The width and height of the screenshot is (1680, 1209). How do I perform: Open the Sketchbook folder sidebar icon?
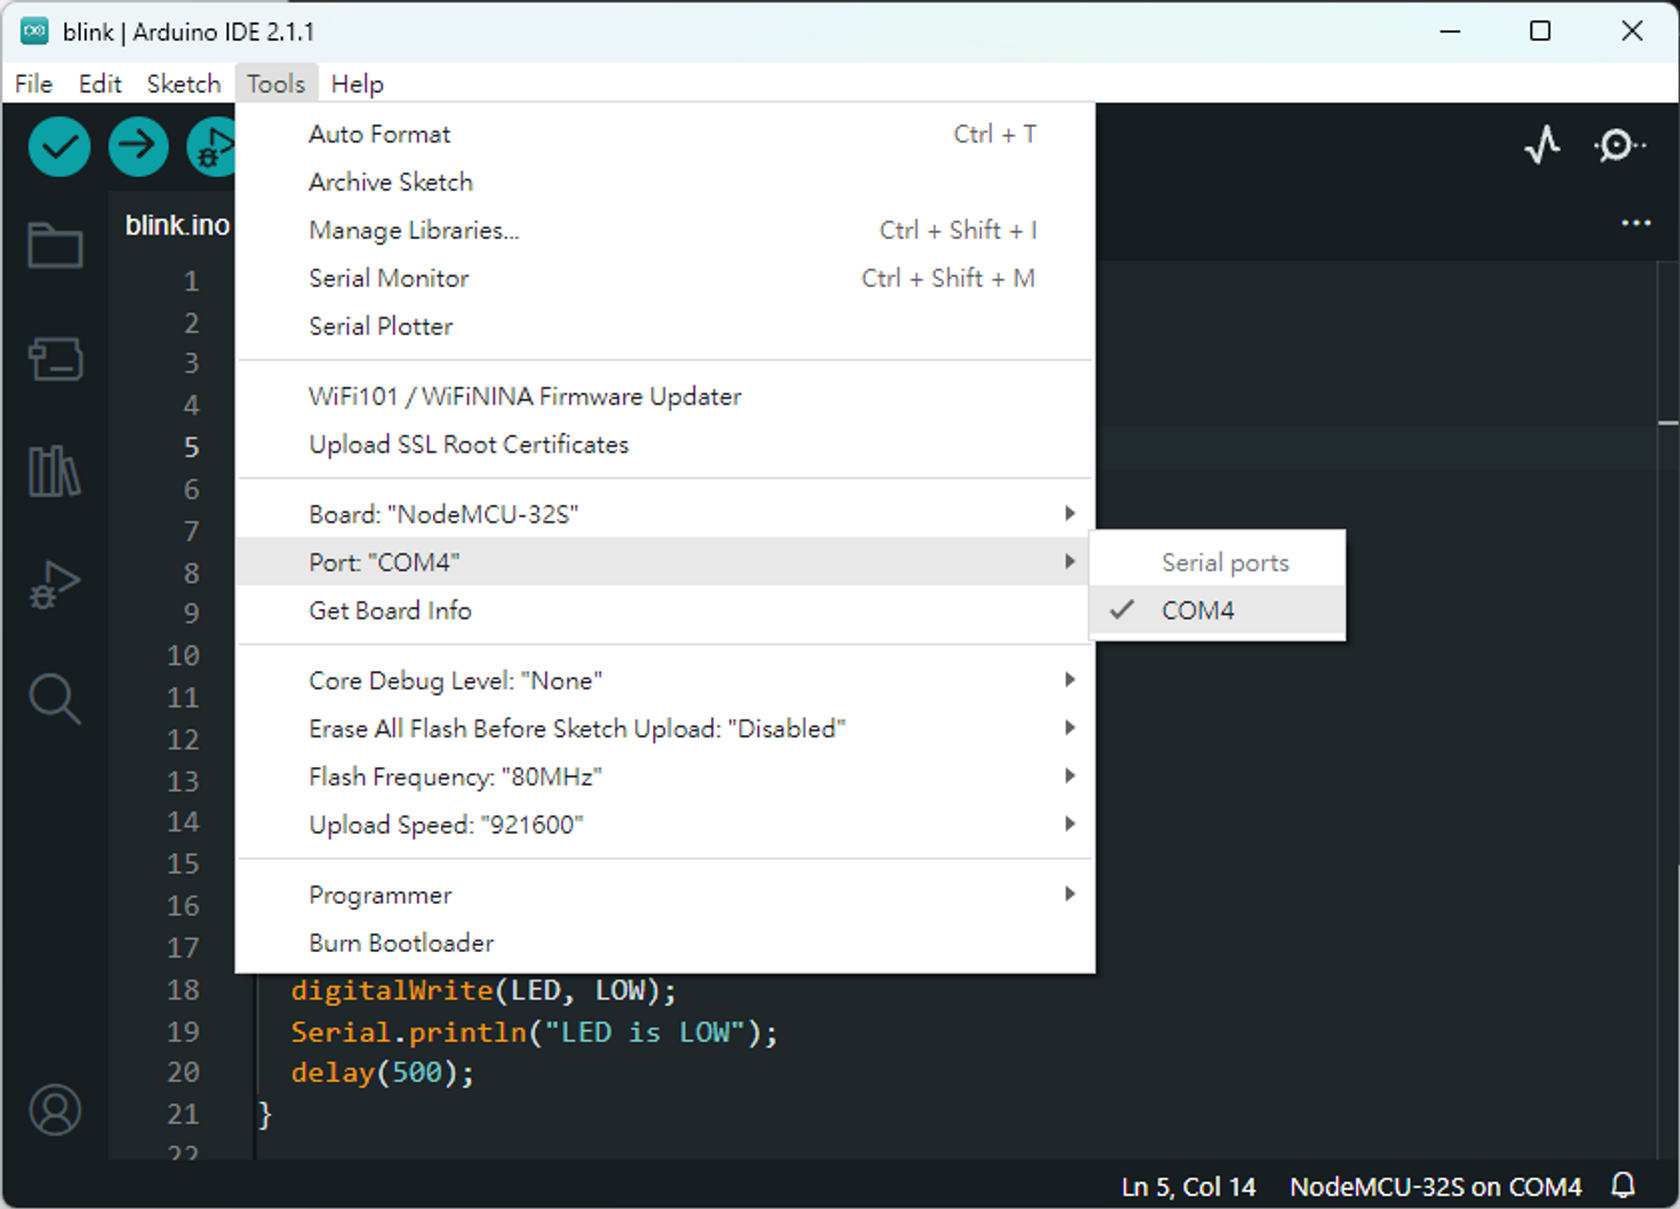(x=55, y=245)
